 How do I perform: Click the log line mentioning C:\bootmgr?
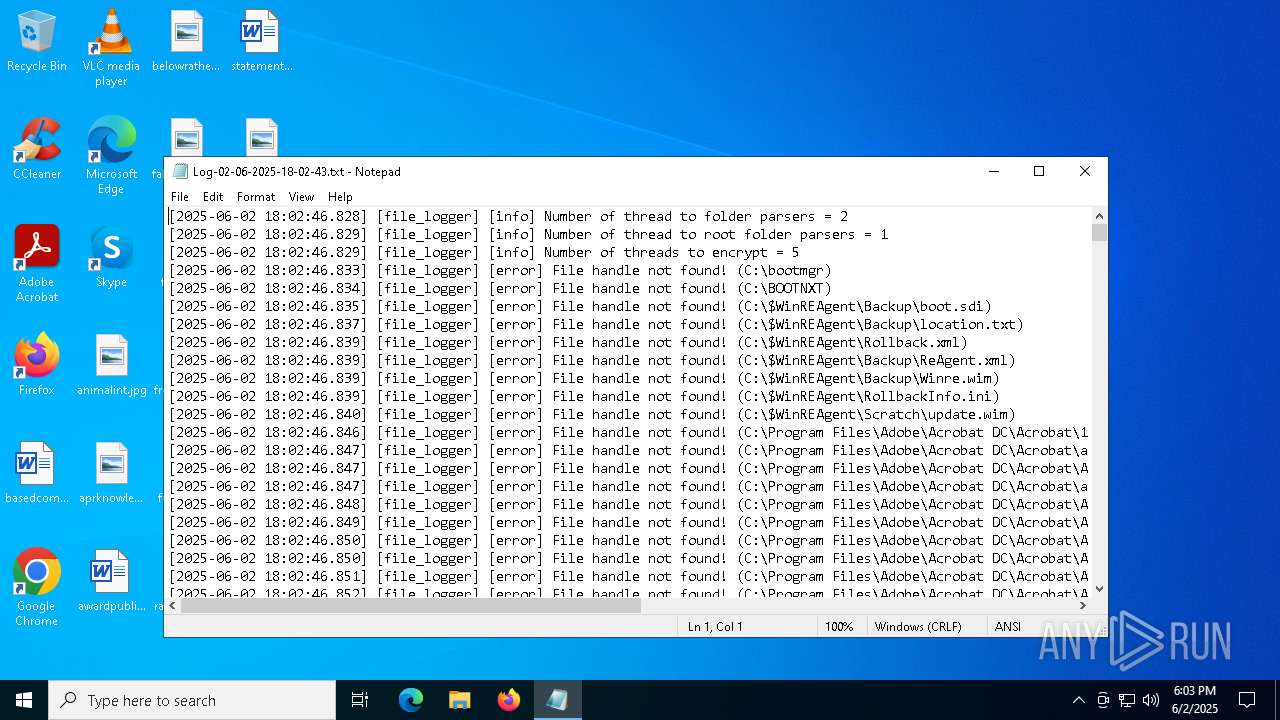(500, 270)
